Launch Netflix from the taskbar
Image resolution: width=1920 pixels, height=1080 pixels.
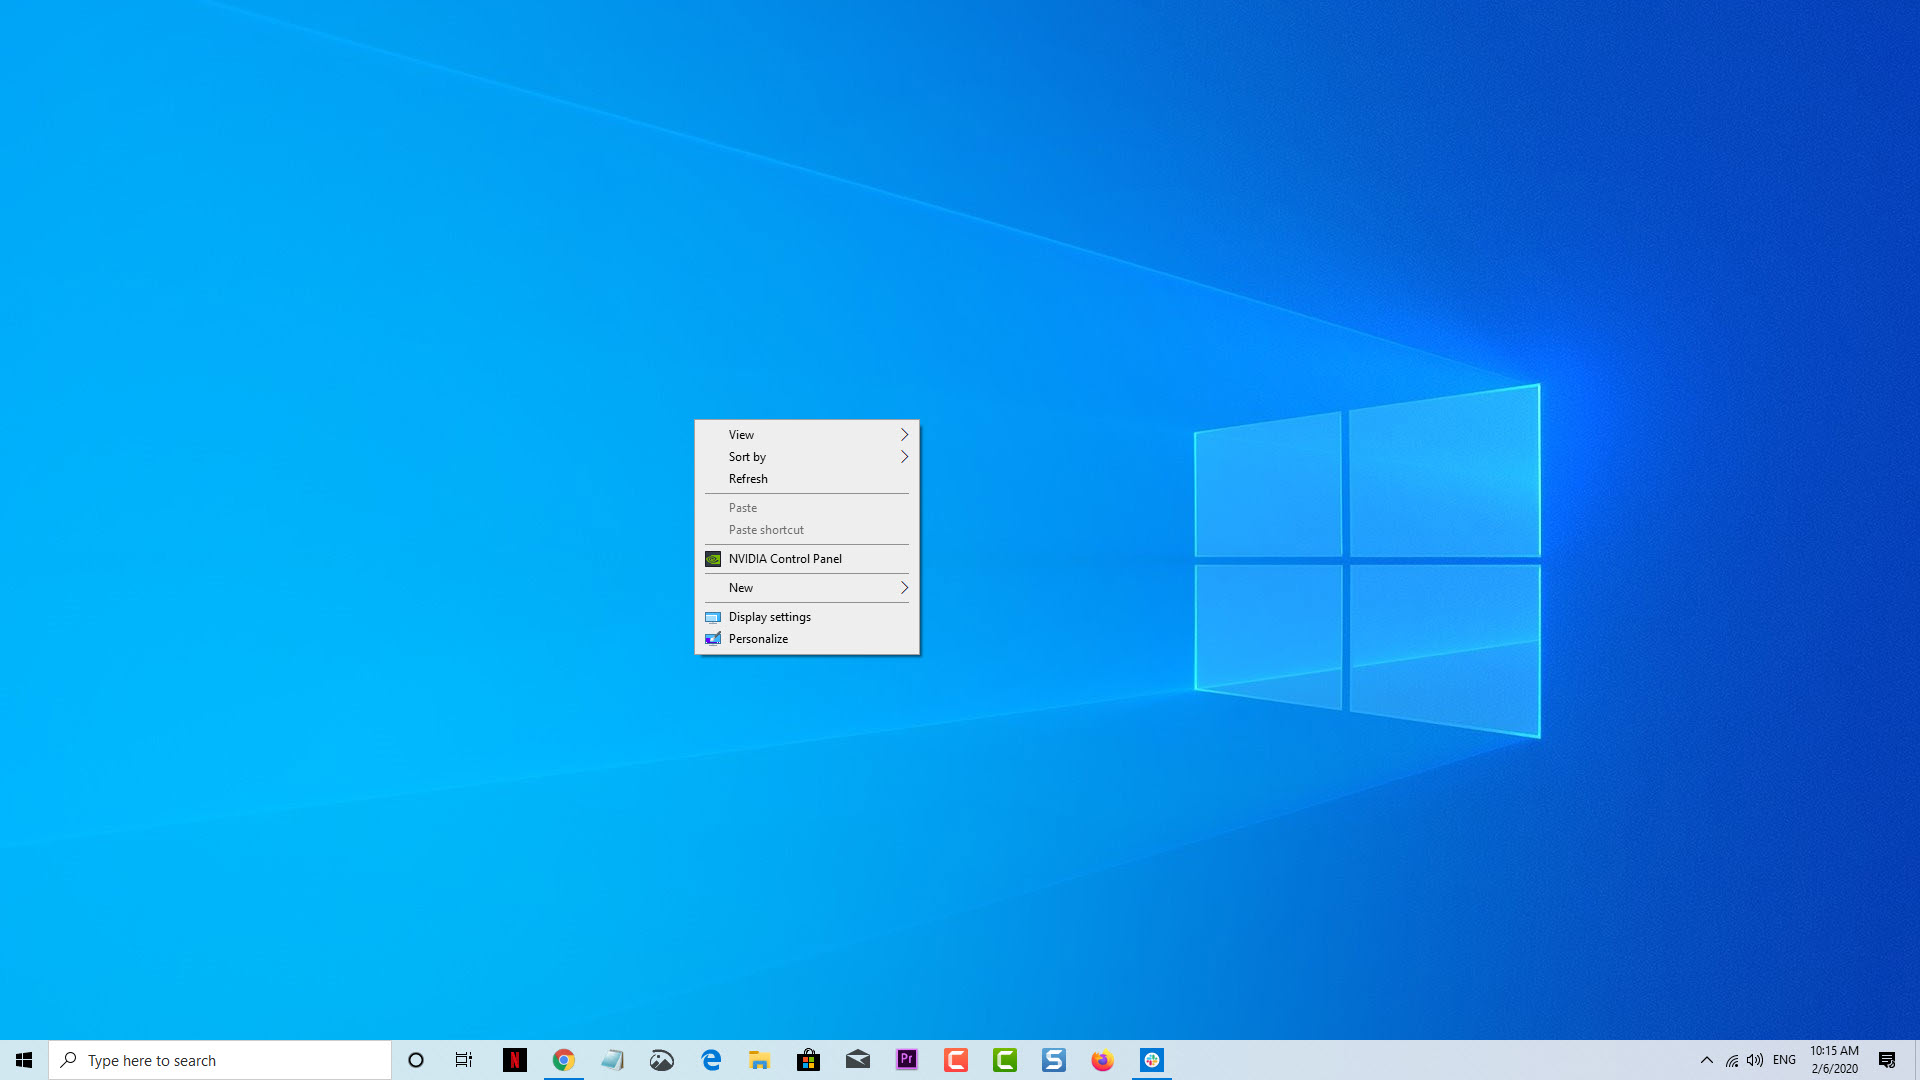click(x=514, y=1059)
